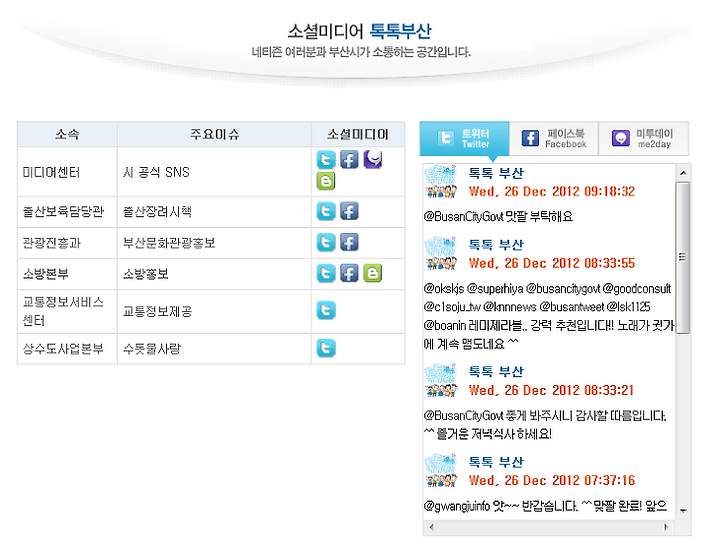
Task: Click the feed's vertical scrollbar up arrow
Action: point(683,173)
